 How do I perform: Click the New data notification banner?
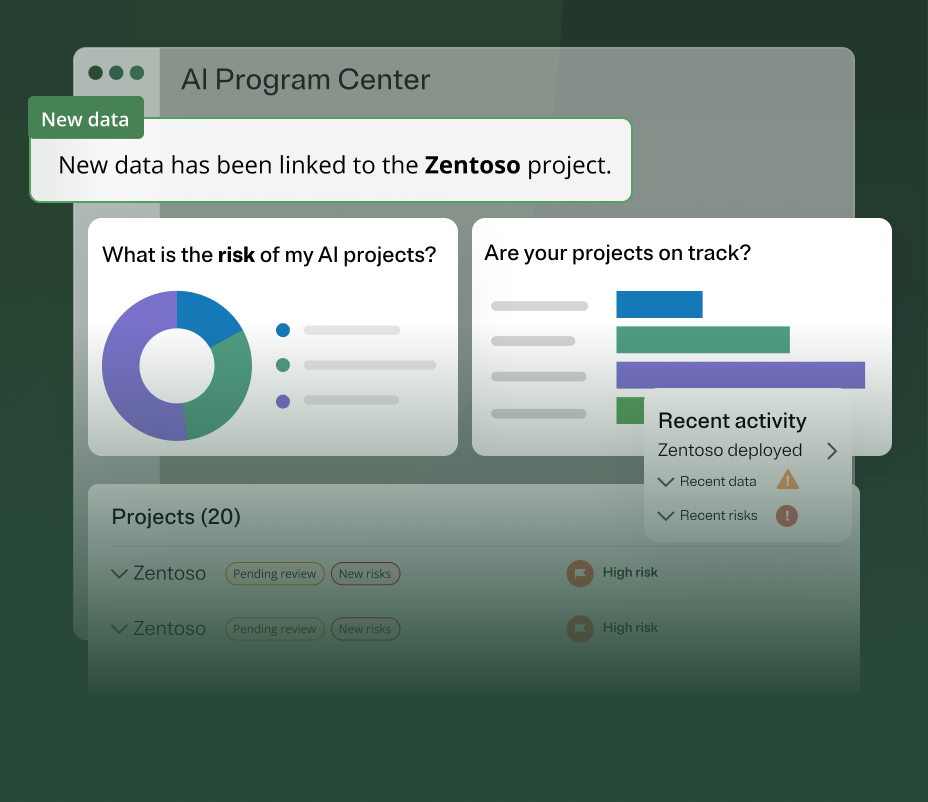pyautogui.click(x=330, y=164)
